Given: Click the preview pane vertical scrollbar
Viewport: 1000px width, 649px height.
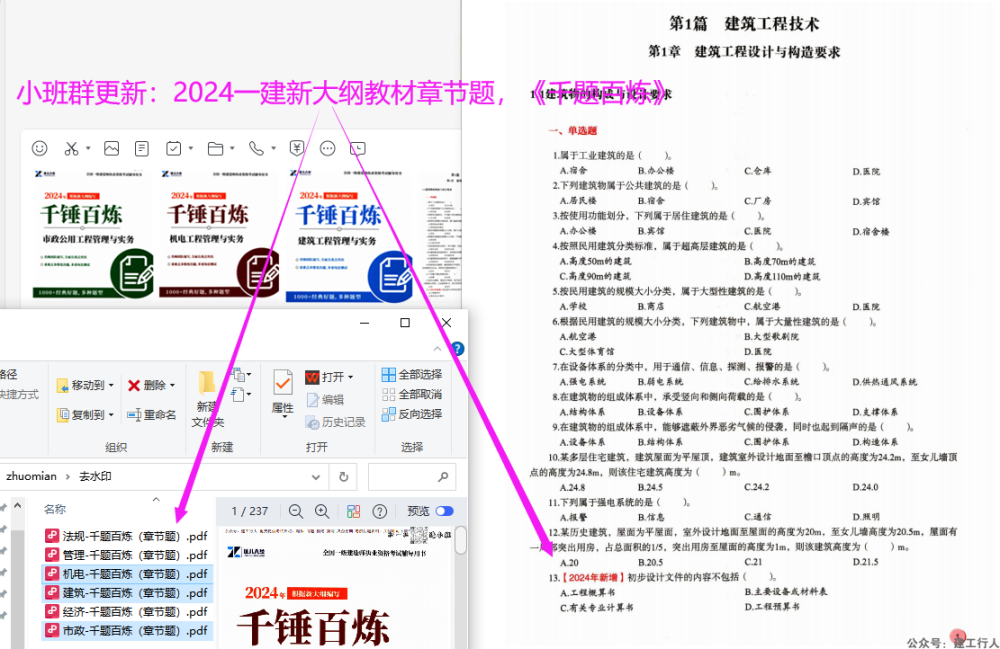Looking at the screenshot, I should [x=460, y=541].
